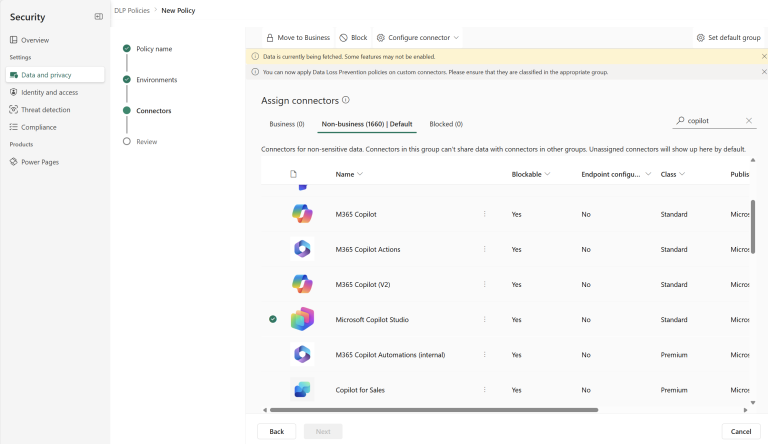Jump to the Policy name step
This screenshot has height=444, width=768.
[x=154, y=49]
